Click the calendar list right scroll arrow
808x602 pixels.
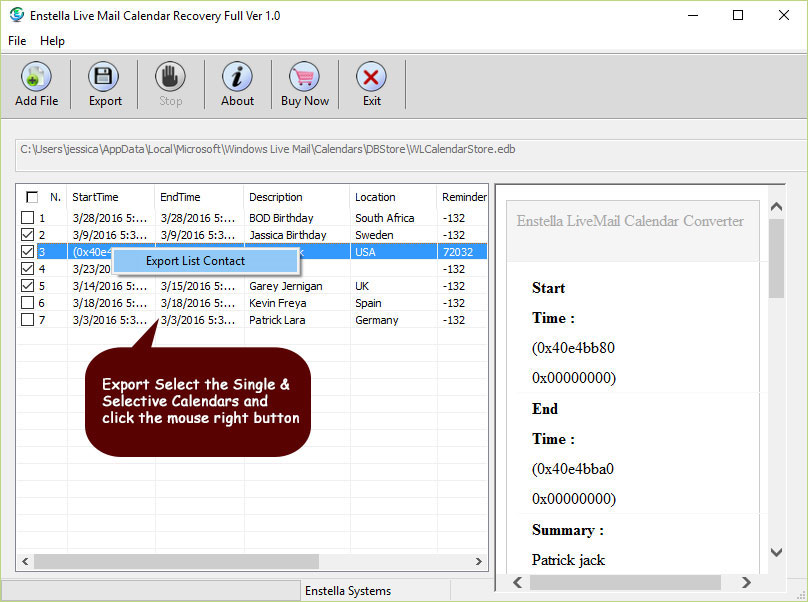(x=478, y=562)
